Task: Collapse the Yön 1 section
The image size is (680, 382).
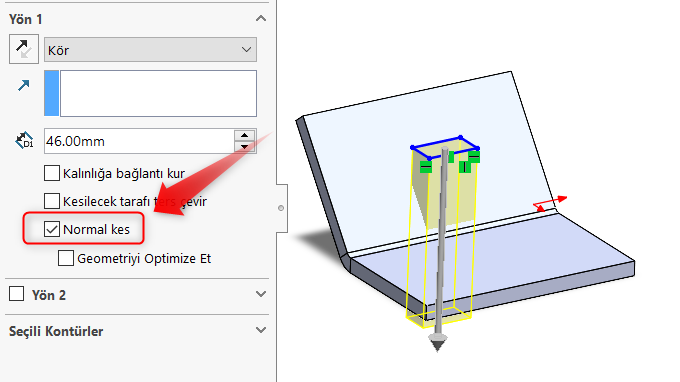Action: (261, 19)
